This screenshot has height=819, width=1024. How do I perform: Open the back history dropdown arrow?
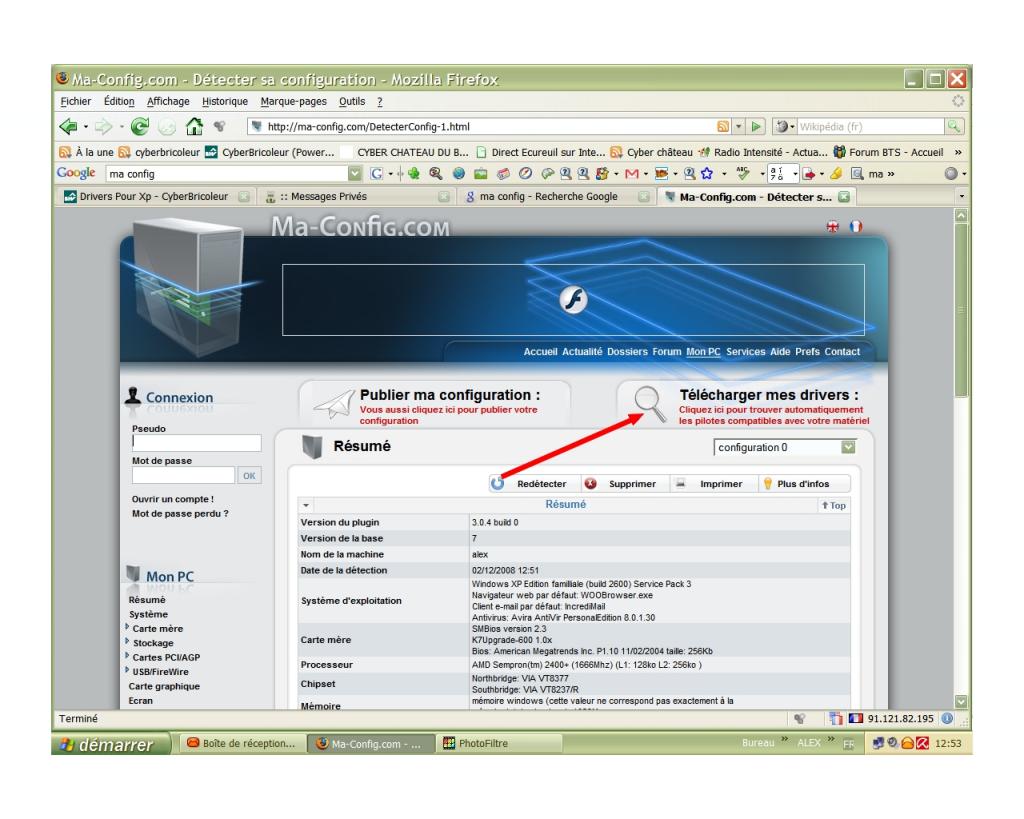point(86,127)
